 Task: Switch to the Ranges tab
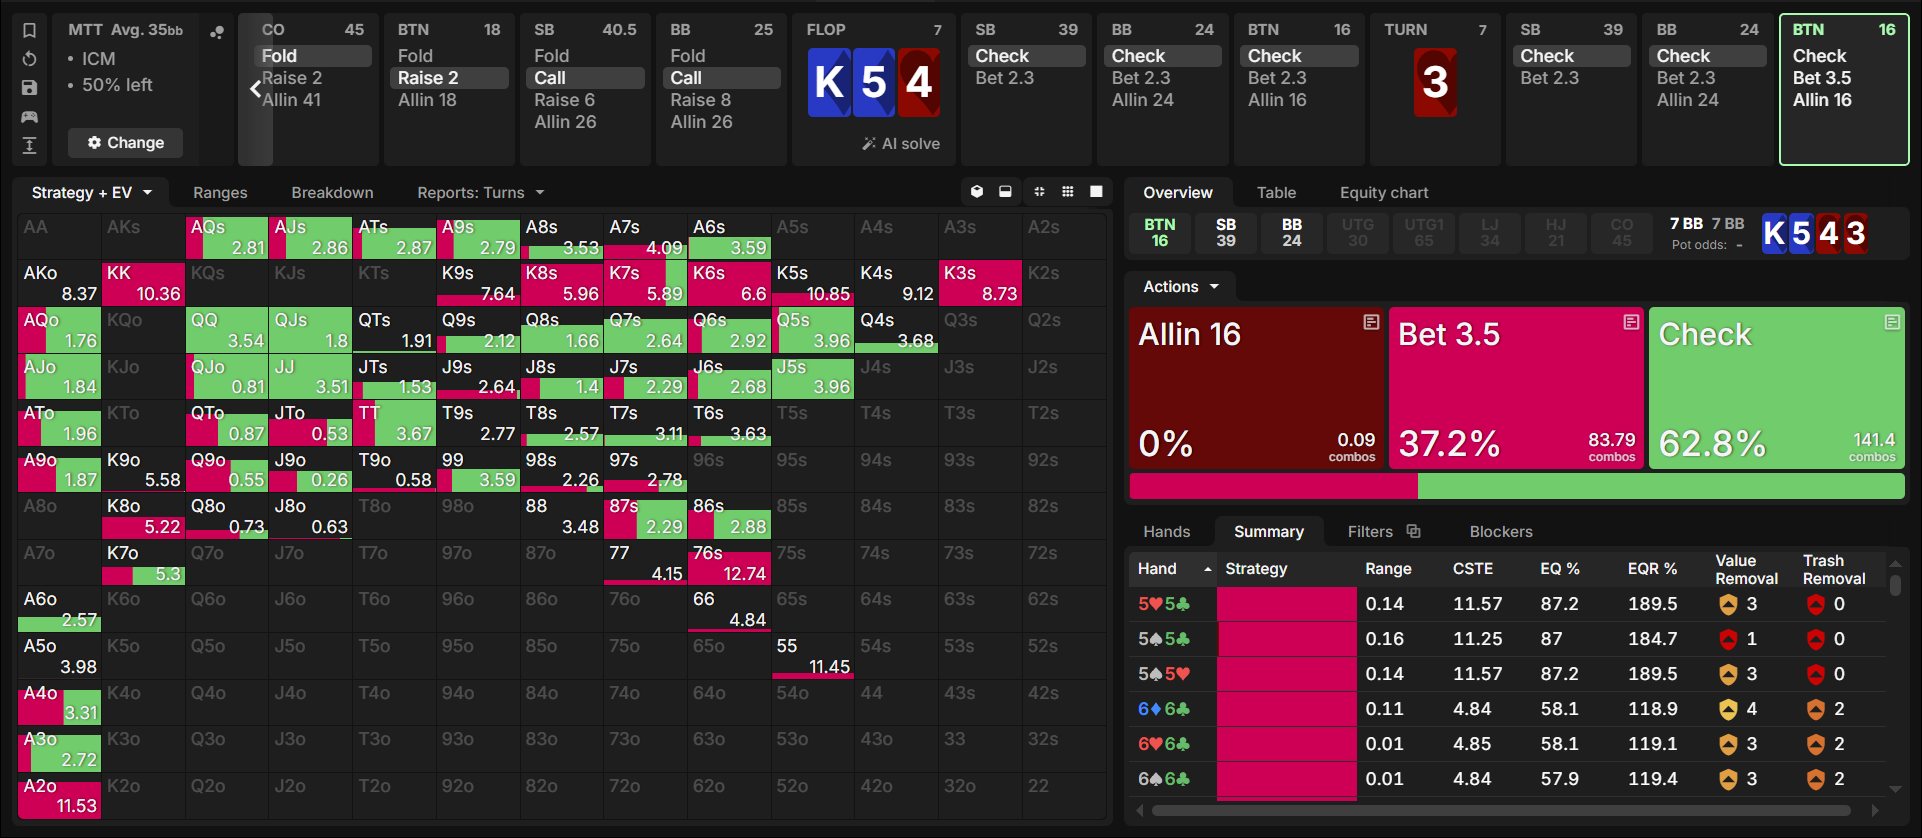220,193
